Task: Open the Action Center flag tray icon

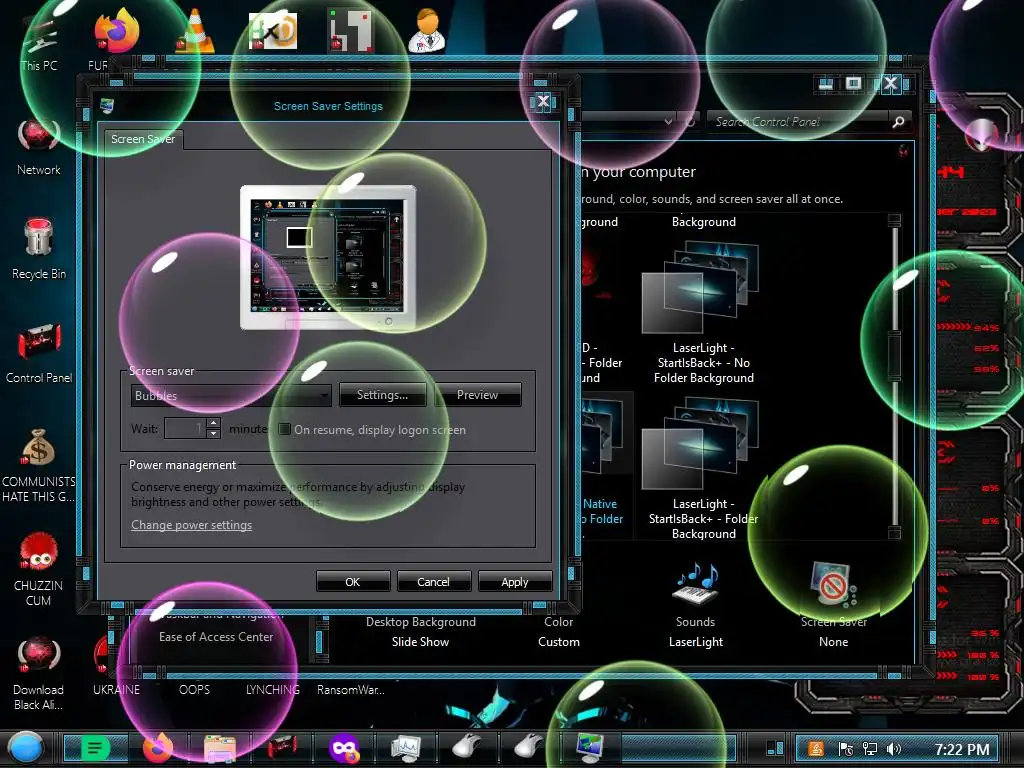Action: pos(844,749)
